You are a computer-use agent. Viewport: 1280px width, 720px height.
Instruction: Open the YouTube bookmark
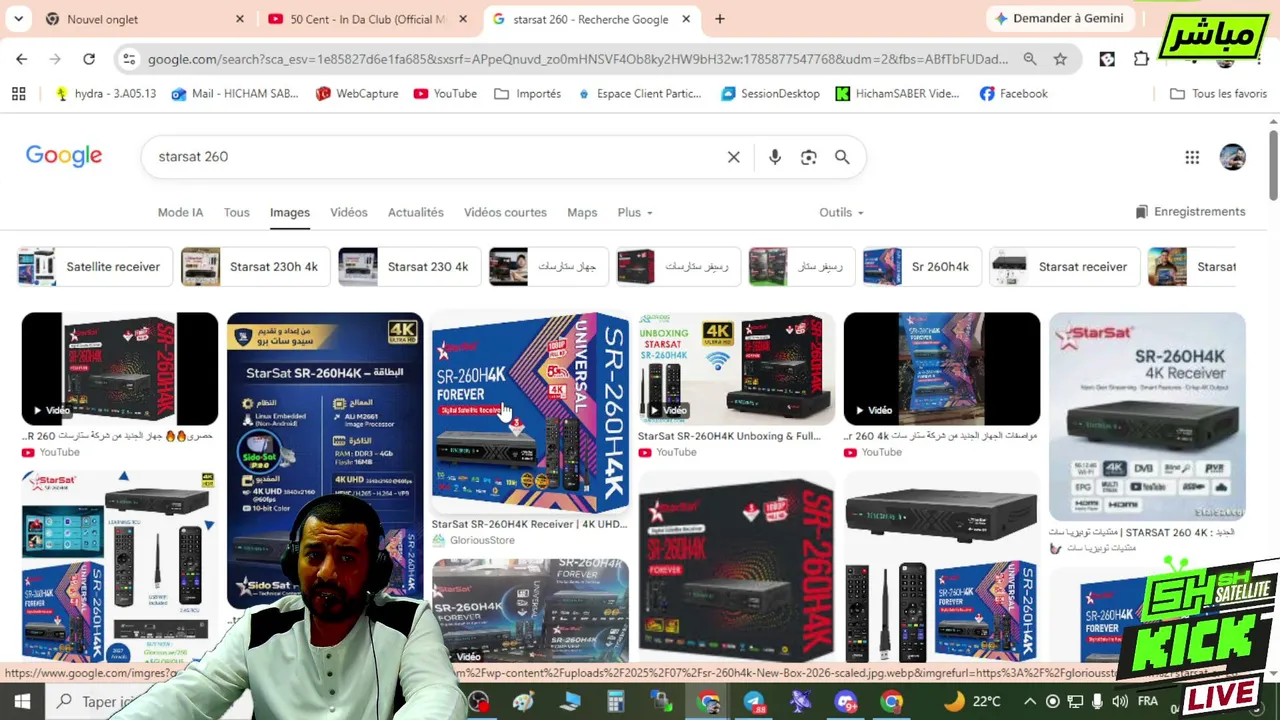pyautogui.click(x=445, y=94)
